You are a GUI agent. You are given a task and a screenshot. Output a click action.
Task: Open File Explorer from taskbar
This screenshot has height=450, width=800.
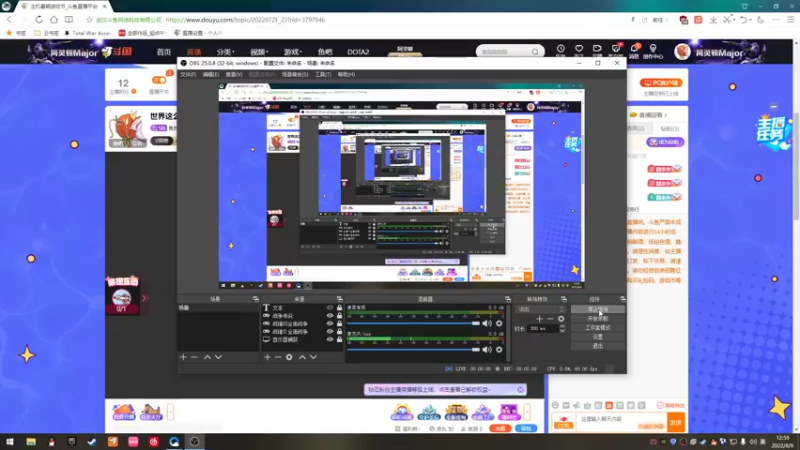click(x=31, y=442)
